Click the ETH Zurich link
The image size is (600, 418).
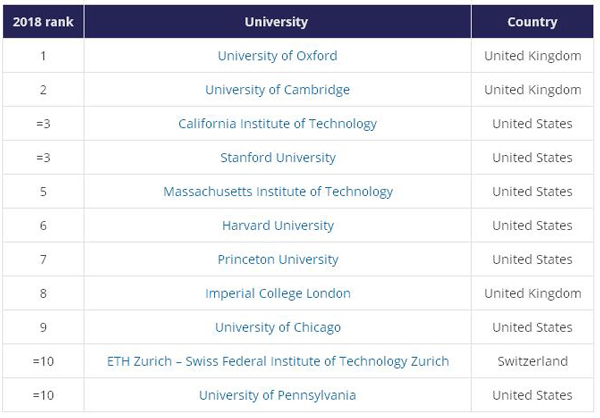pos(277,361)
